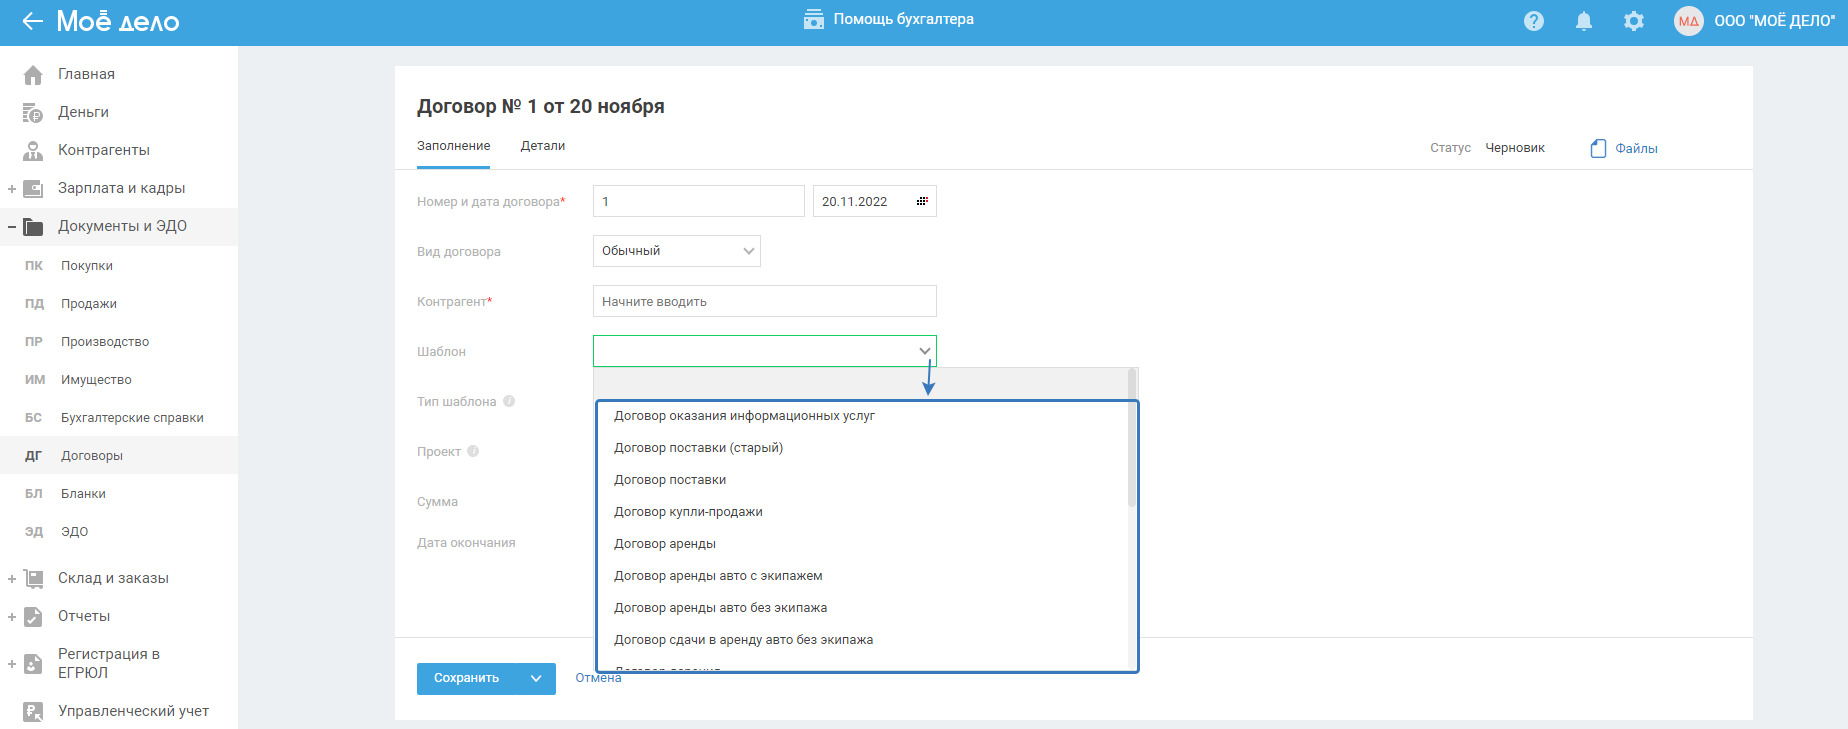Collapse the Шаблон dropdown chevron

pyautogui.click(x=925, y=351)
